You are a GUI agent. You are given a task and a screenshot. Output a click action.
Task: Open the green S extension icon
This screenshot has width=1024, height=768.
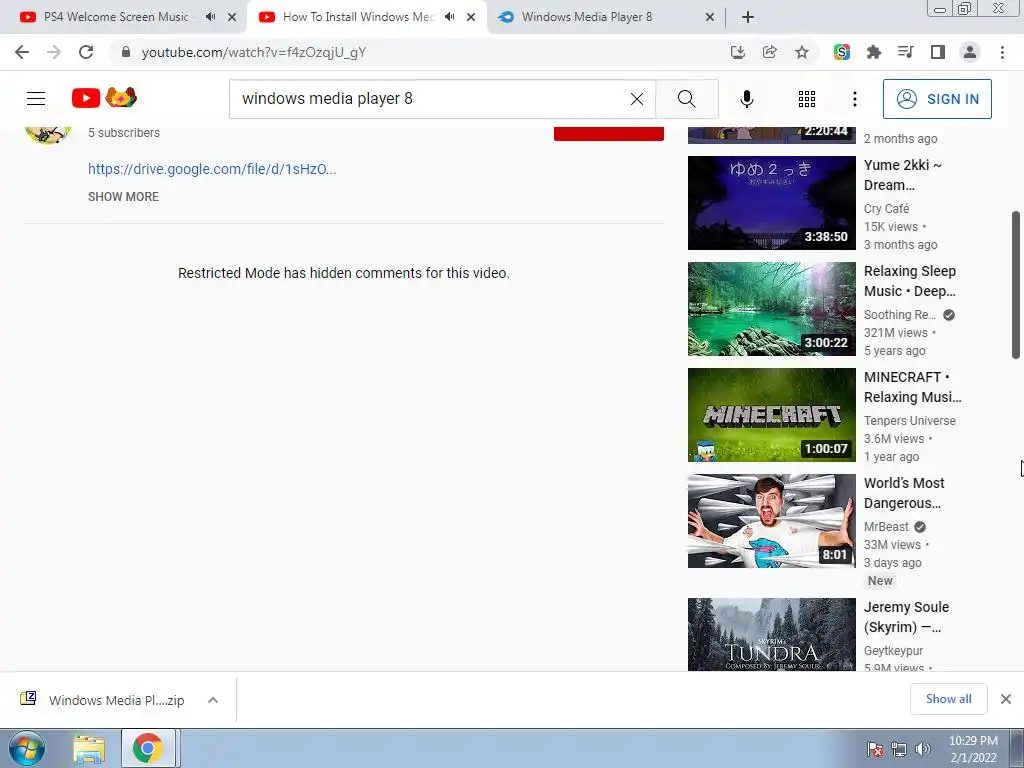click(x=842, y=52)
